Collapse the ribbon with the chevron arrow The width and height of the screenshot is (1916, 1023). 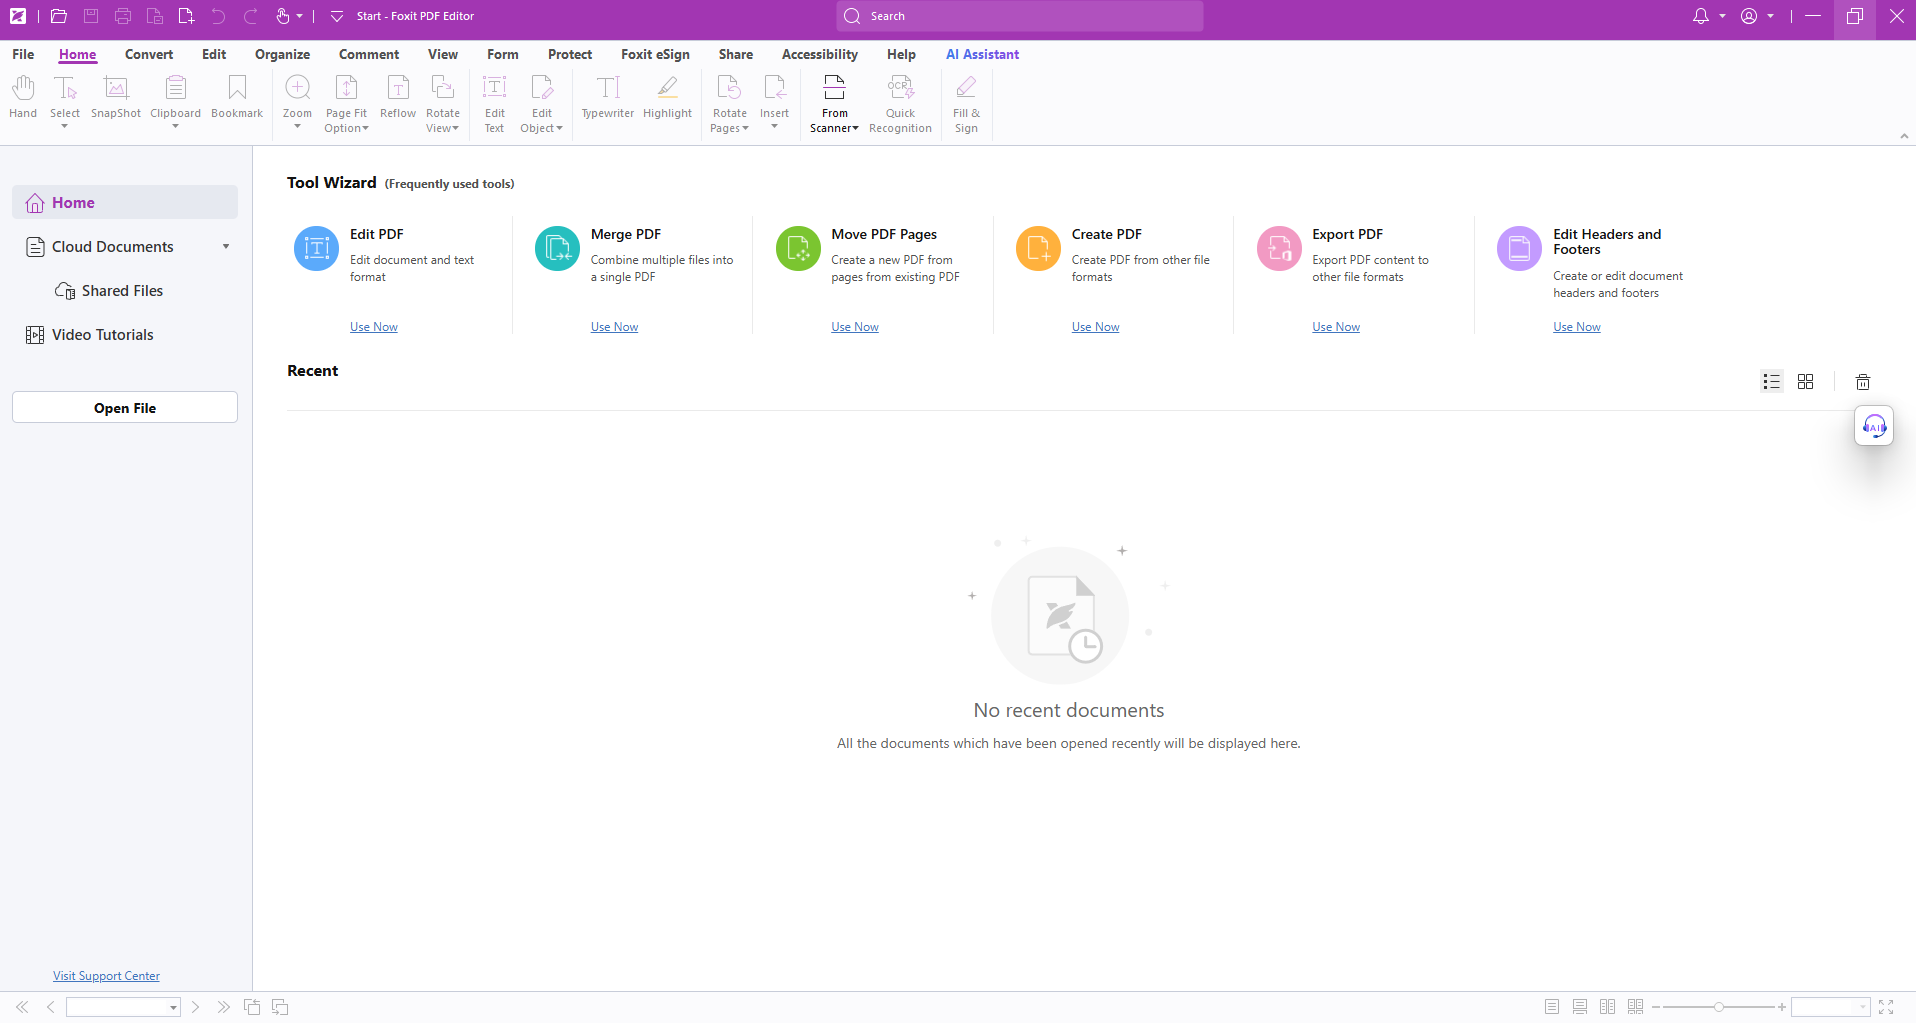coord(1904,136)
